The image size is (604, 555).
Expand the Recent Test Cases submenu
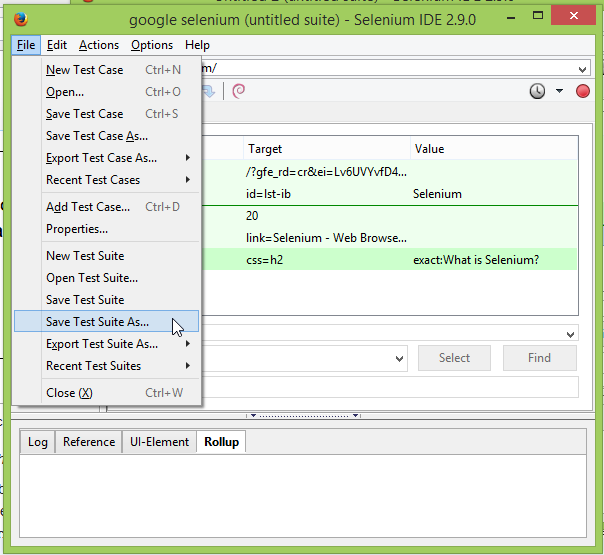pyautogui.click(x=106, y=180)
